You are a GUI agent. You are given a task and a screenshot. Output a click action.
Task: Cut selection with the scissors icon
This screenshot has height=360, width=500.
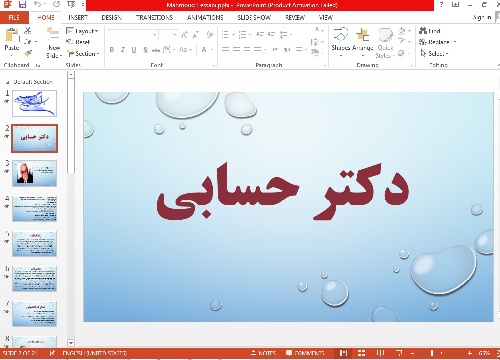pos(28,31)
